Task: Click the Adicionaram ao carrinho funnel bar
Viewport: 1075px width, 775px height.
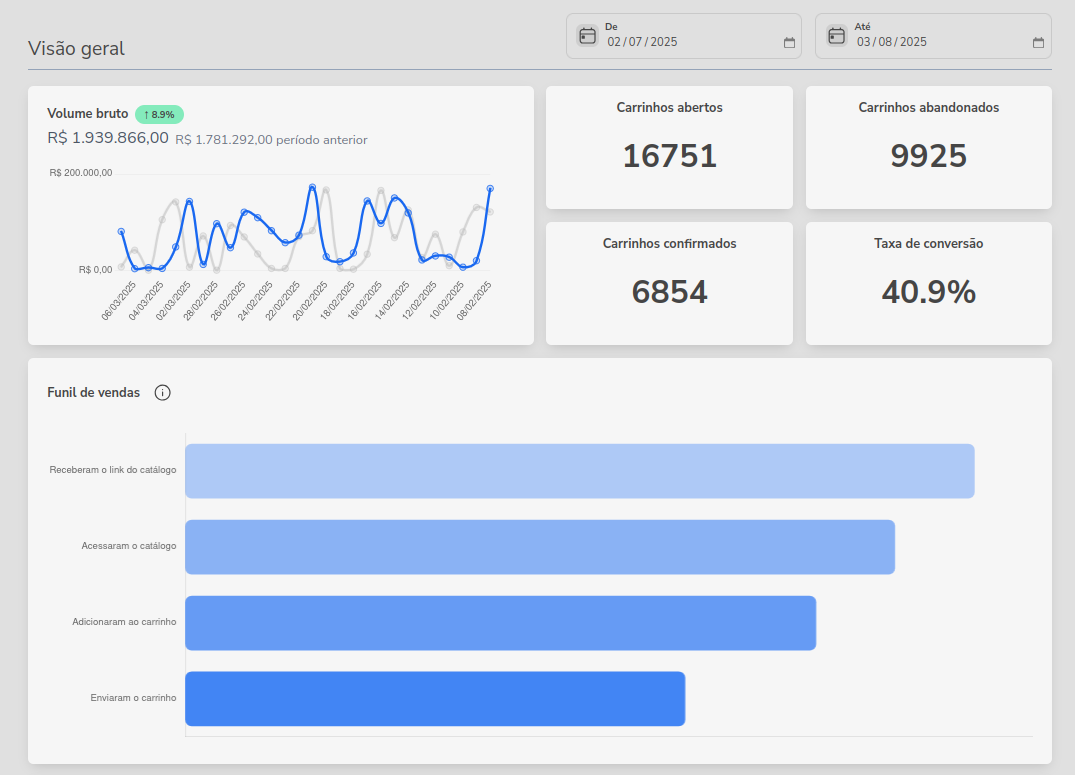Action: pos(500,623)
